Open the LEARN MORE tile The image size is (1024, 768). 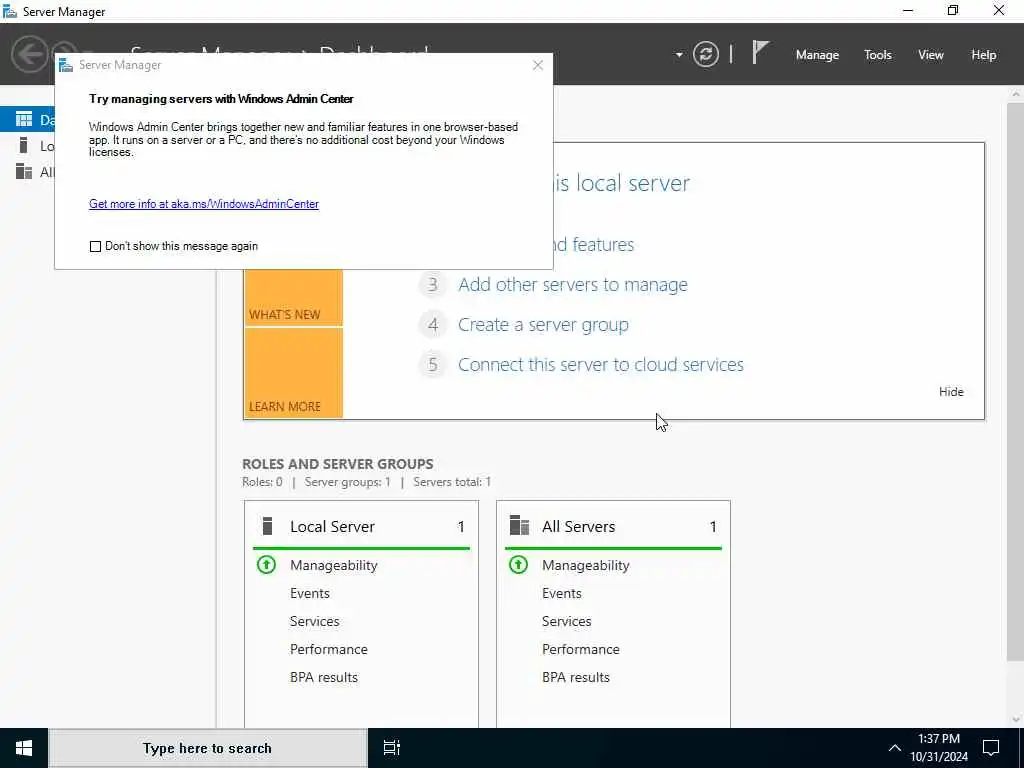[293, 373]
